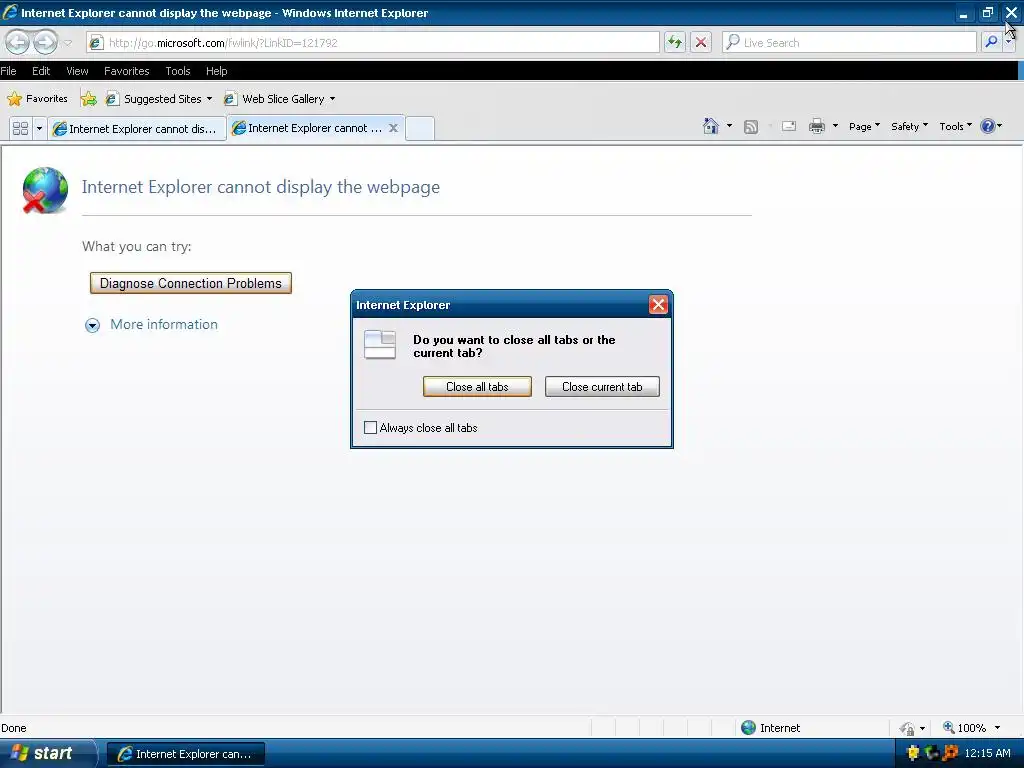Close the Internet Explorer dialog with red X
Viewport: 1024px width, 768px height.
click(658, 305)
